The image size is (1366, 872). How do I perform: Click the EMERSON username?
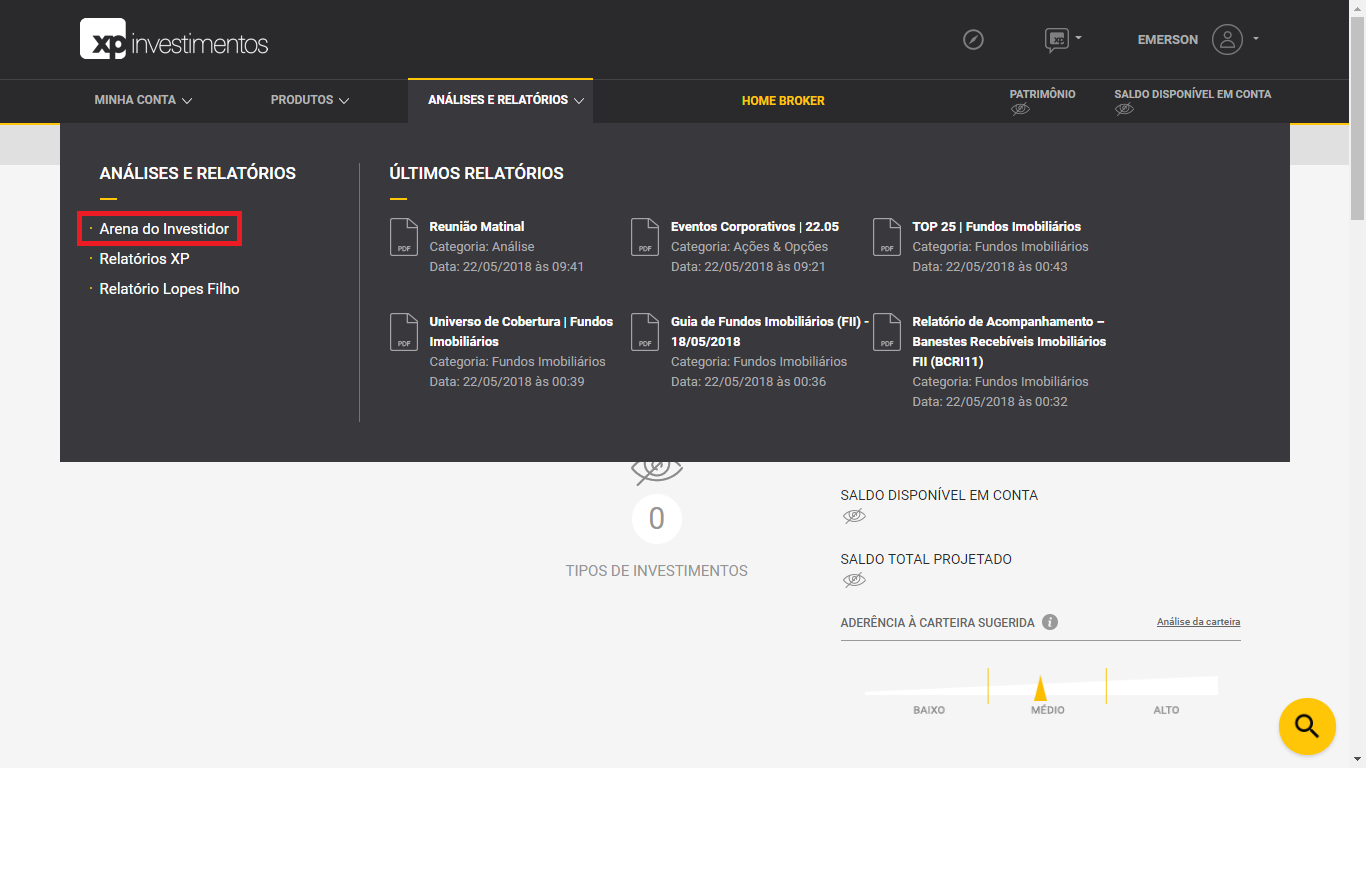point(1168,40)
